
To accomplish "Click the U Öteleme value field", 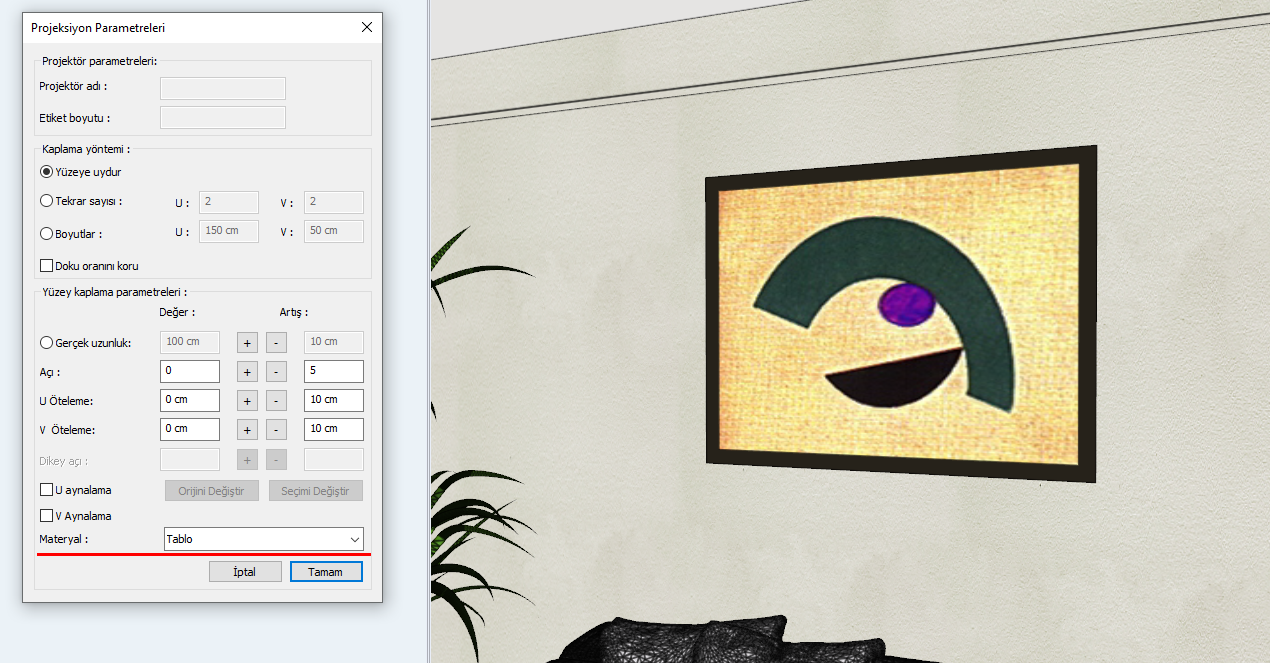I will pyautogui.click(x=190, y=400).
